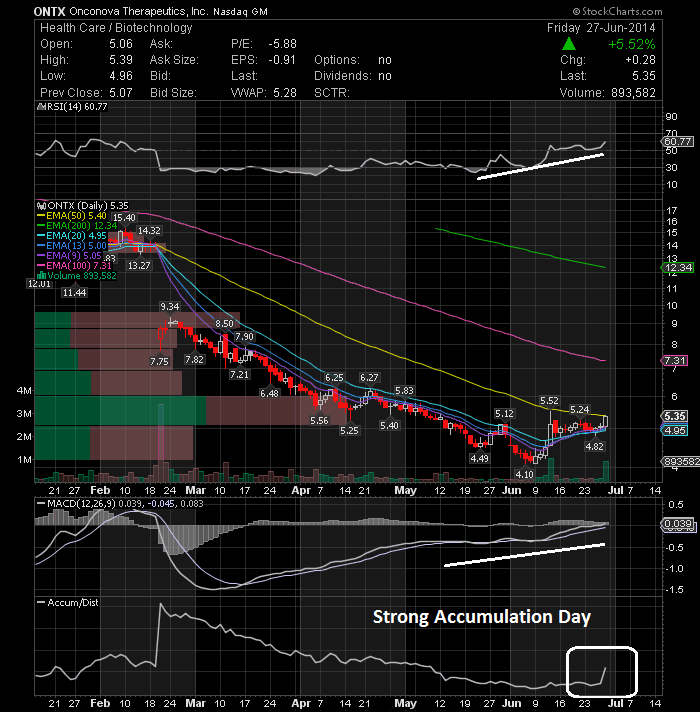Click the 7.31 tag on the price axis
This screenshot has height=712, width=700.
tap(675, 361)
